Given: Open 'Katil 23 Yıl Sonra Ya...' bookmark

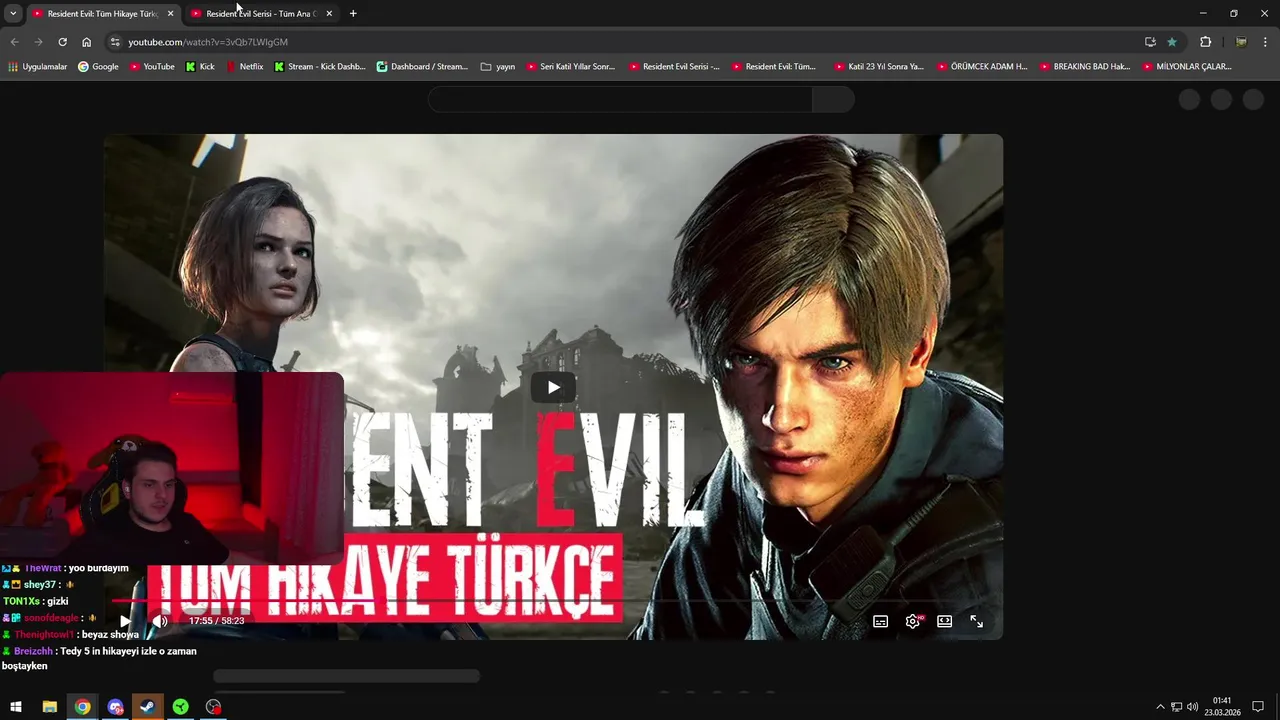Looking at the screenshot, I should pyautogui.click(x=879, y=67).
